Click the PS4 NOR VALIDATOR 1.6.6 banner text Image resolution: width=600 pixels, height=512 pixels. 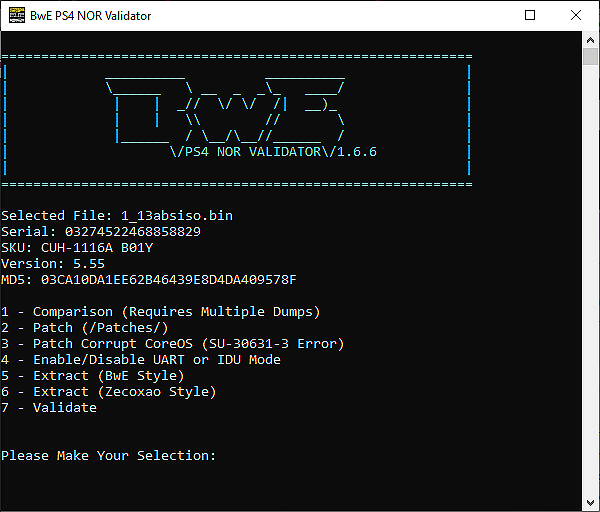[274, 152]
